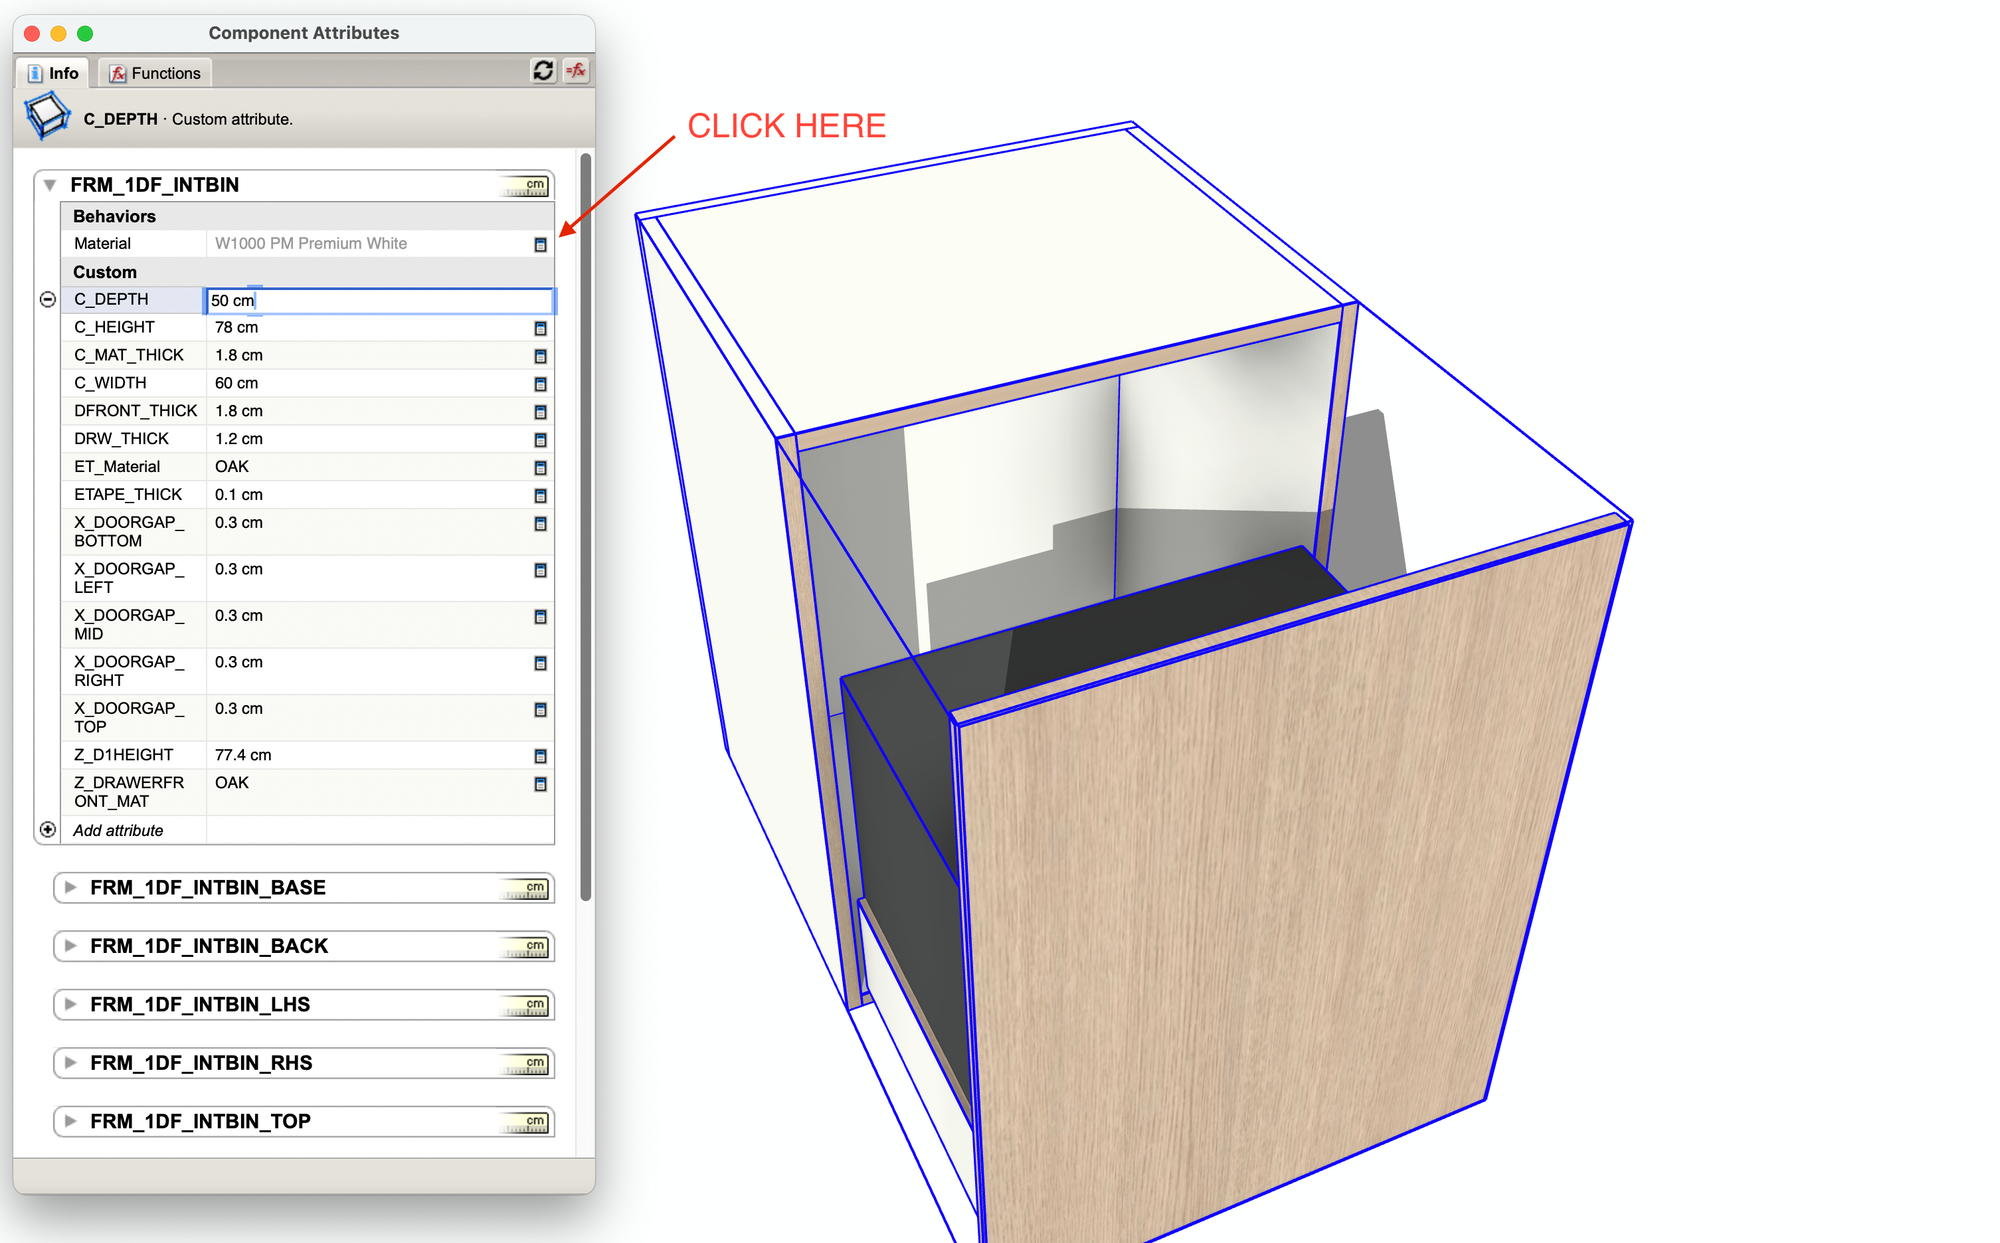Click the minus icon to remove C_DEPTH
Viewport: 2000px width, 1243px height.
[x=47, y=300]
